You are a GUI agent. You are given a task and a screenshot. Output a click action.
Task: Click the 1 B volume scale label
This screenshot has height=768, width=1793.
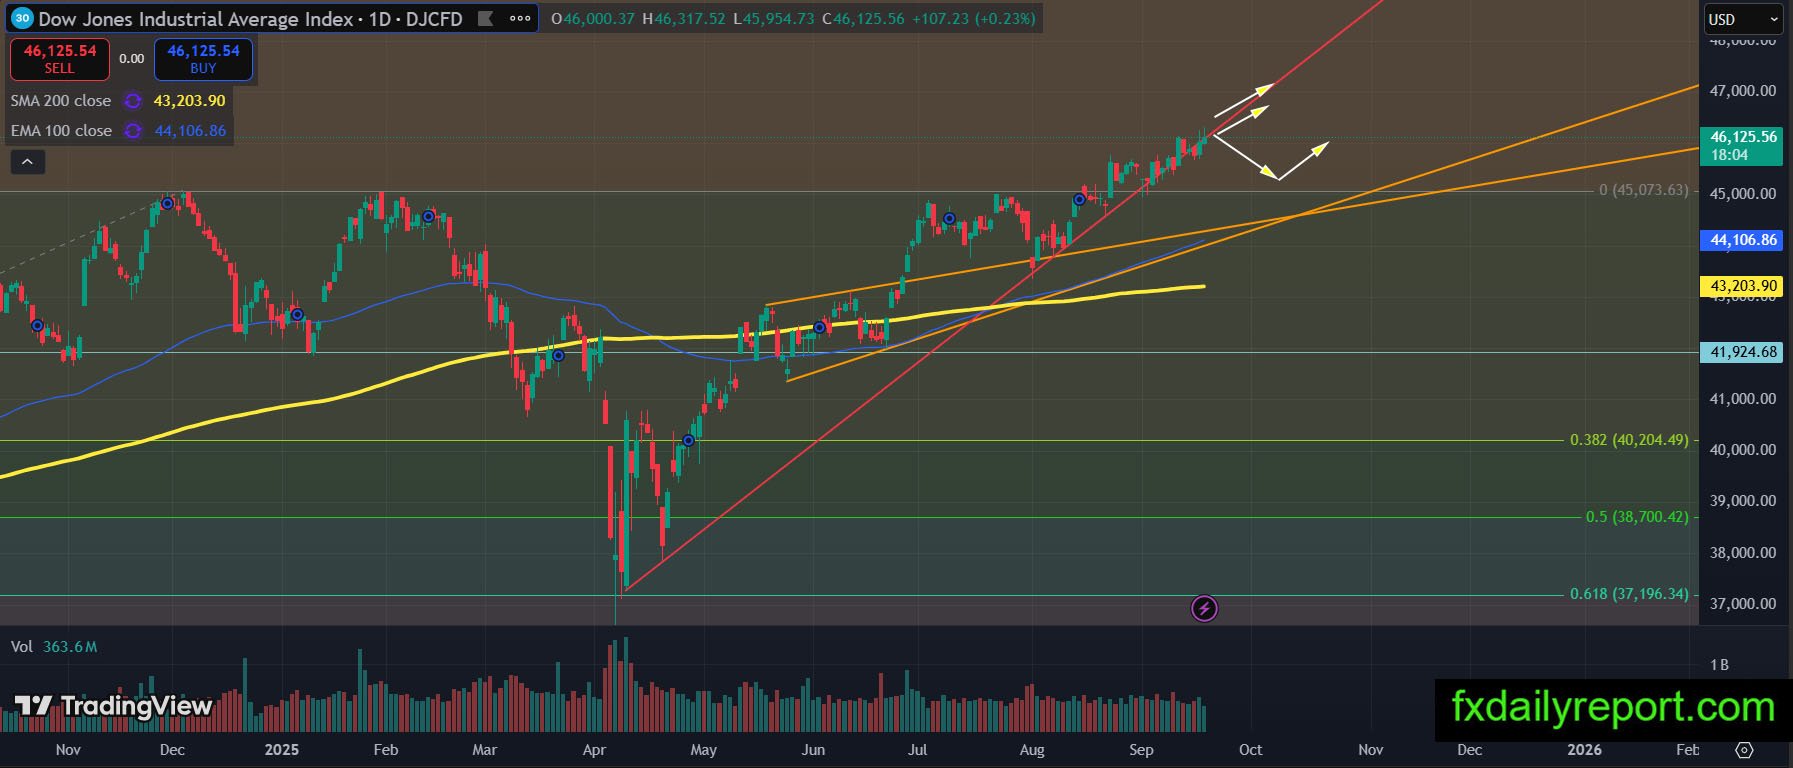coord(1719,665)
